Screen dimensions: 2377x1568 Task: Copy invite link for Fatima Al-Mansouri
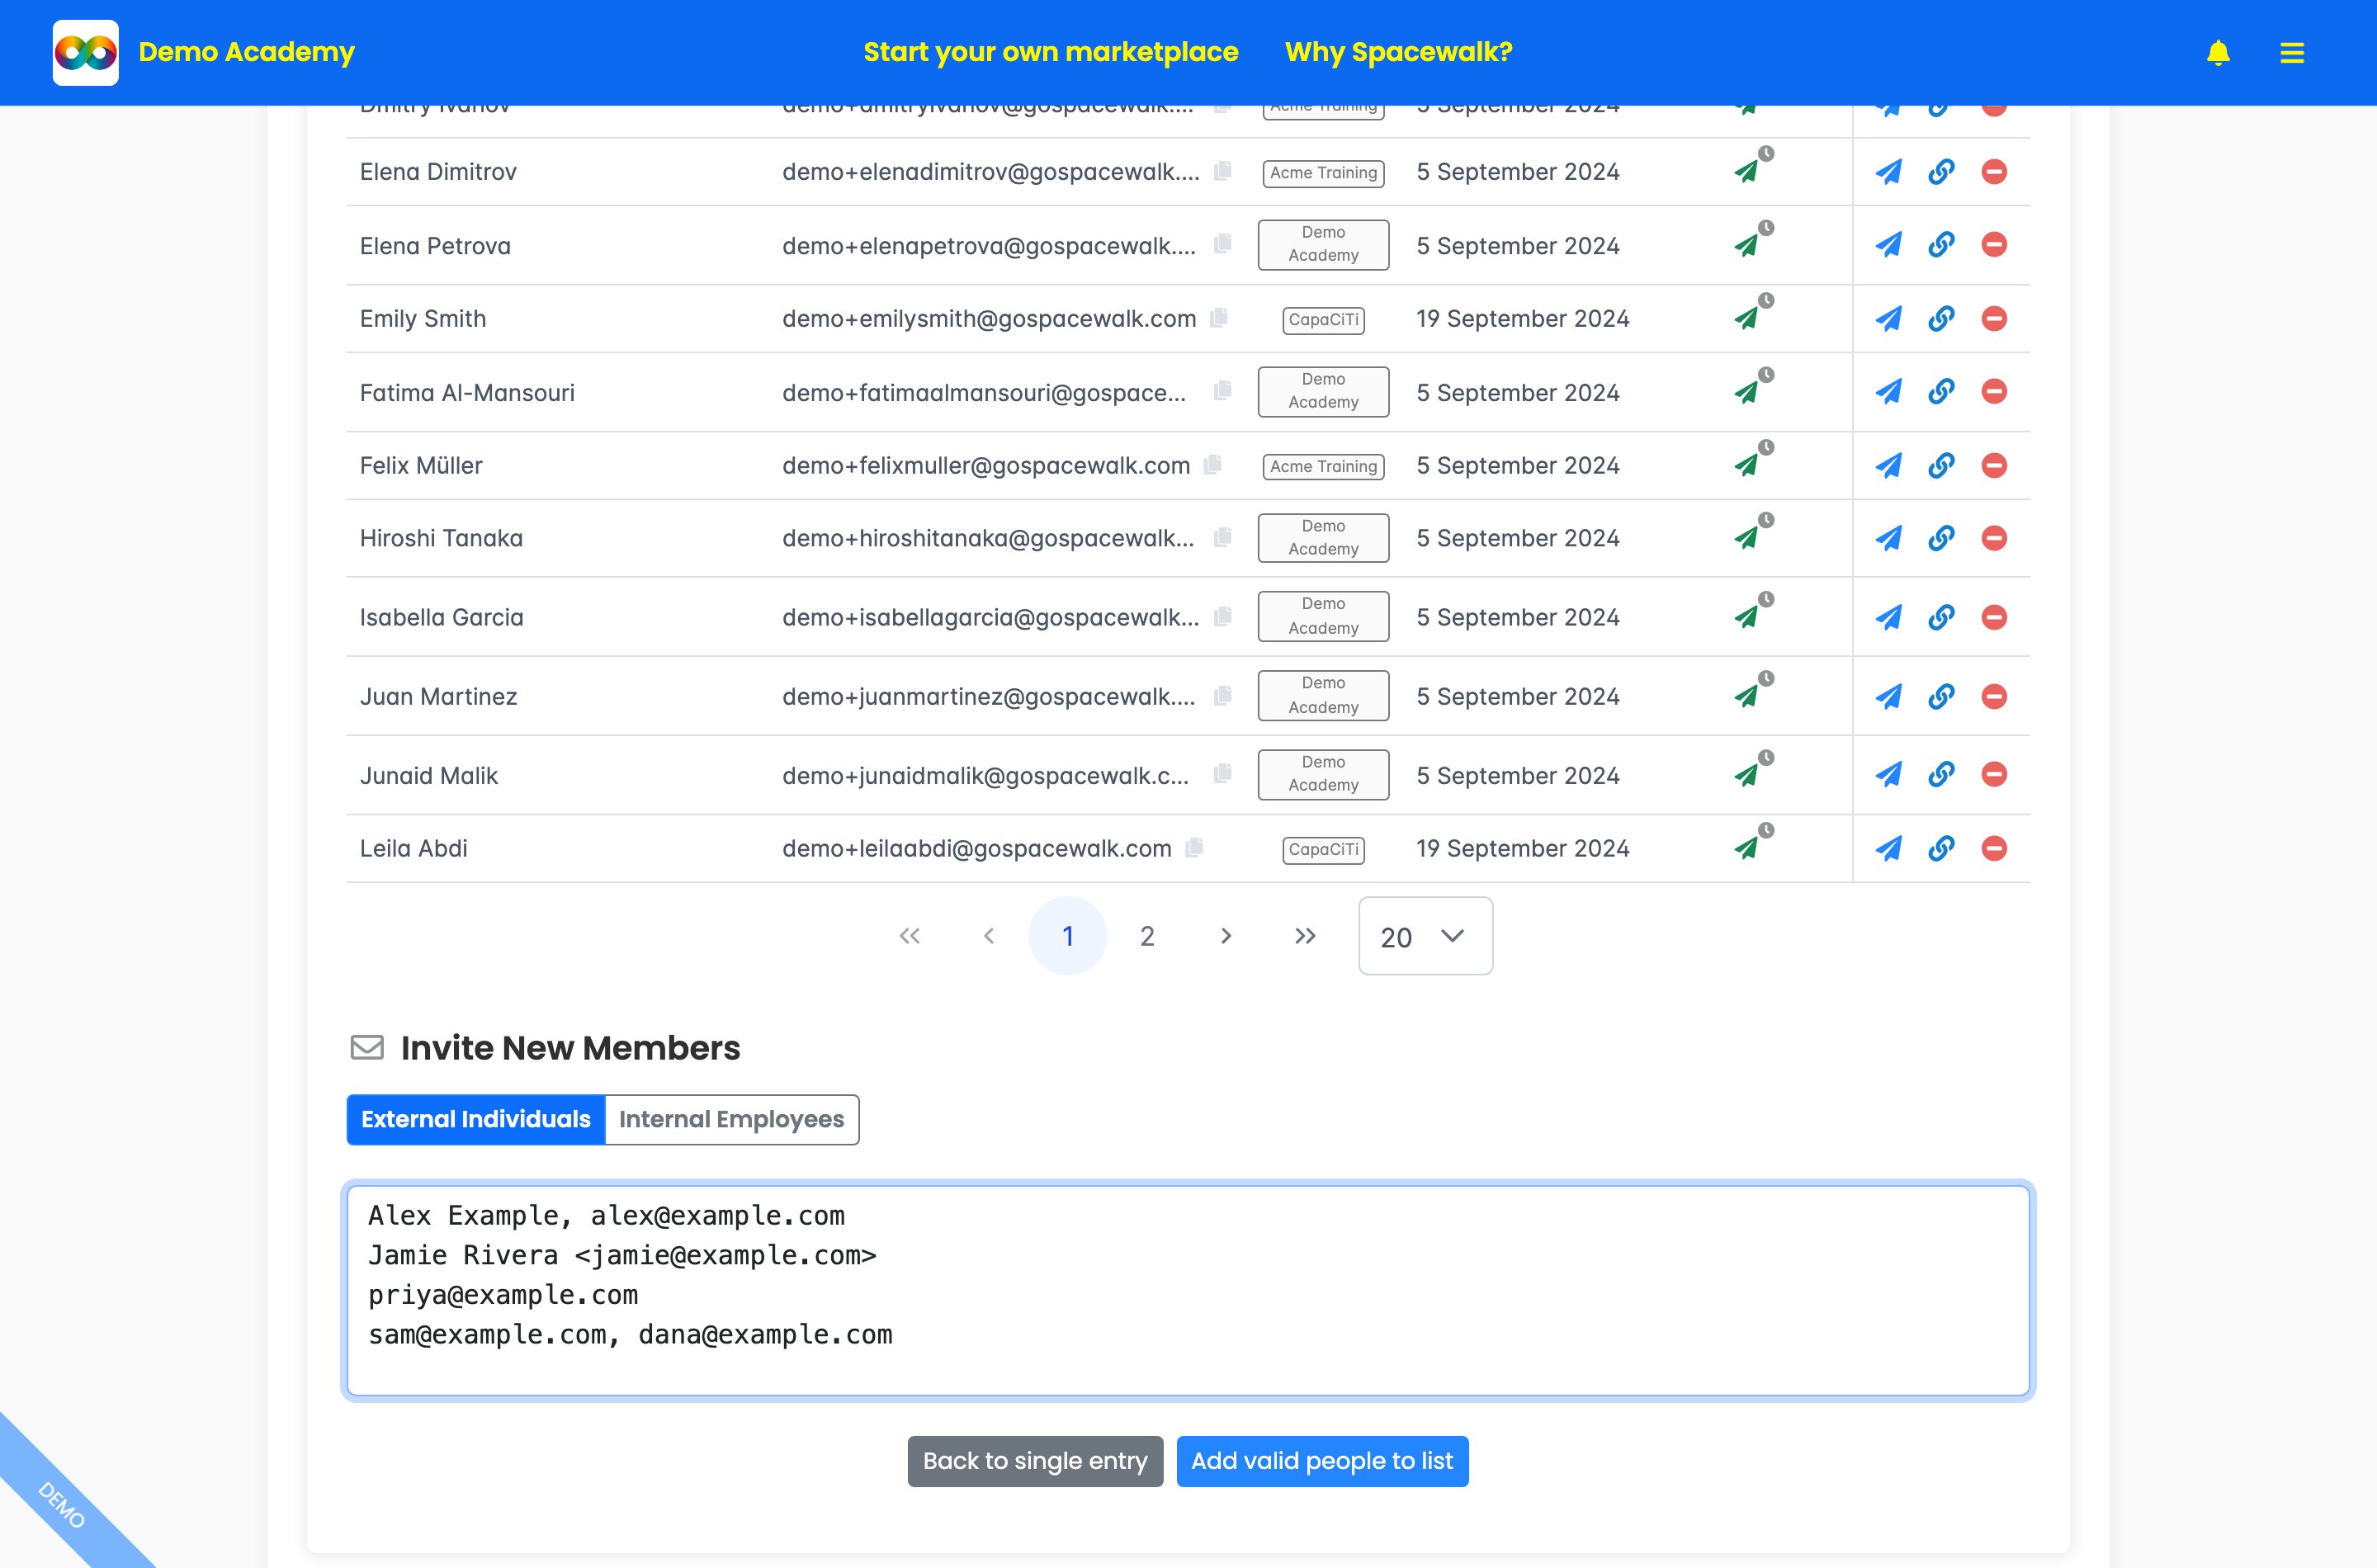[1941, 392]
